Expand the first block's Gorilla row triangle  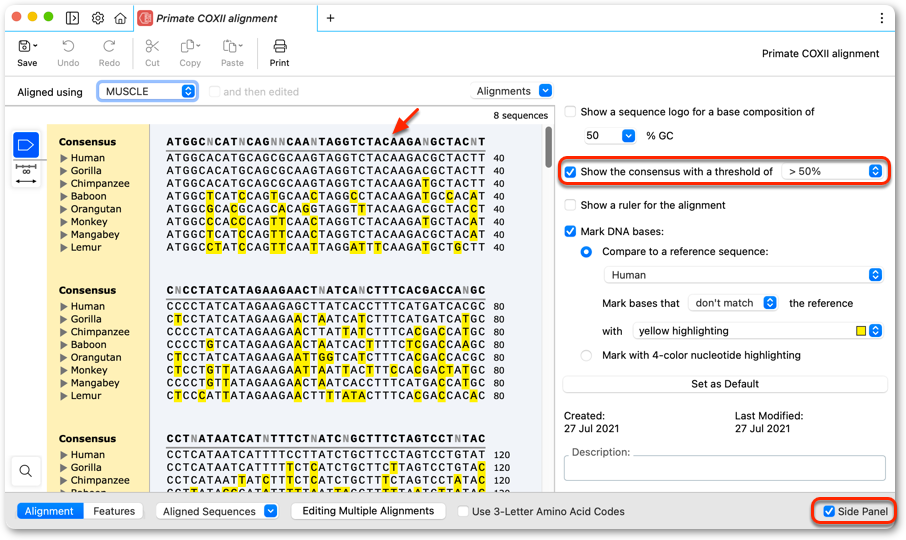coord(64,170)
